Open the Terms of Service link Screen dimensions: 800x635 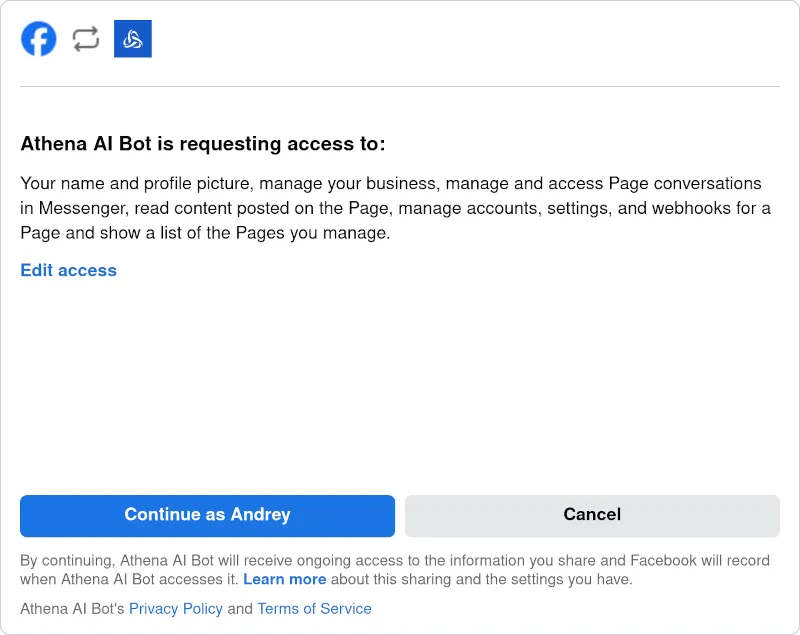(x=314, y=608)
